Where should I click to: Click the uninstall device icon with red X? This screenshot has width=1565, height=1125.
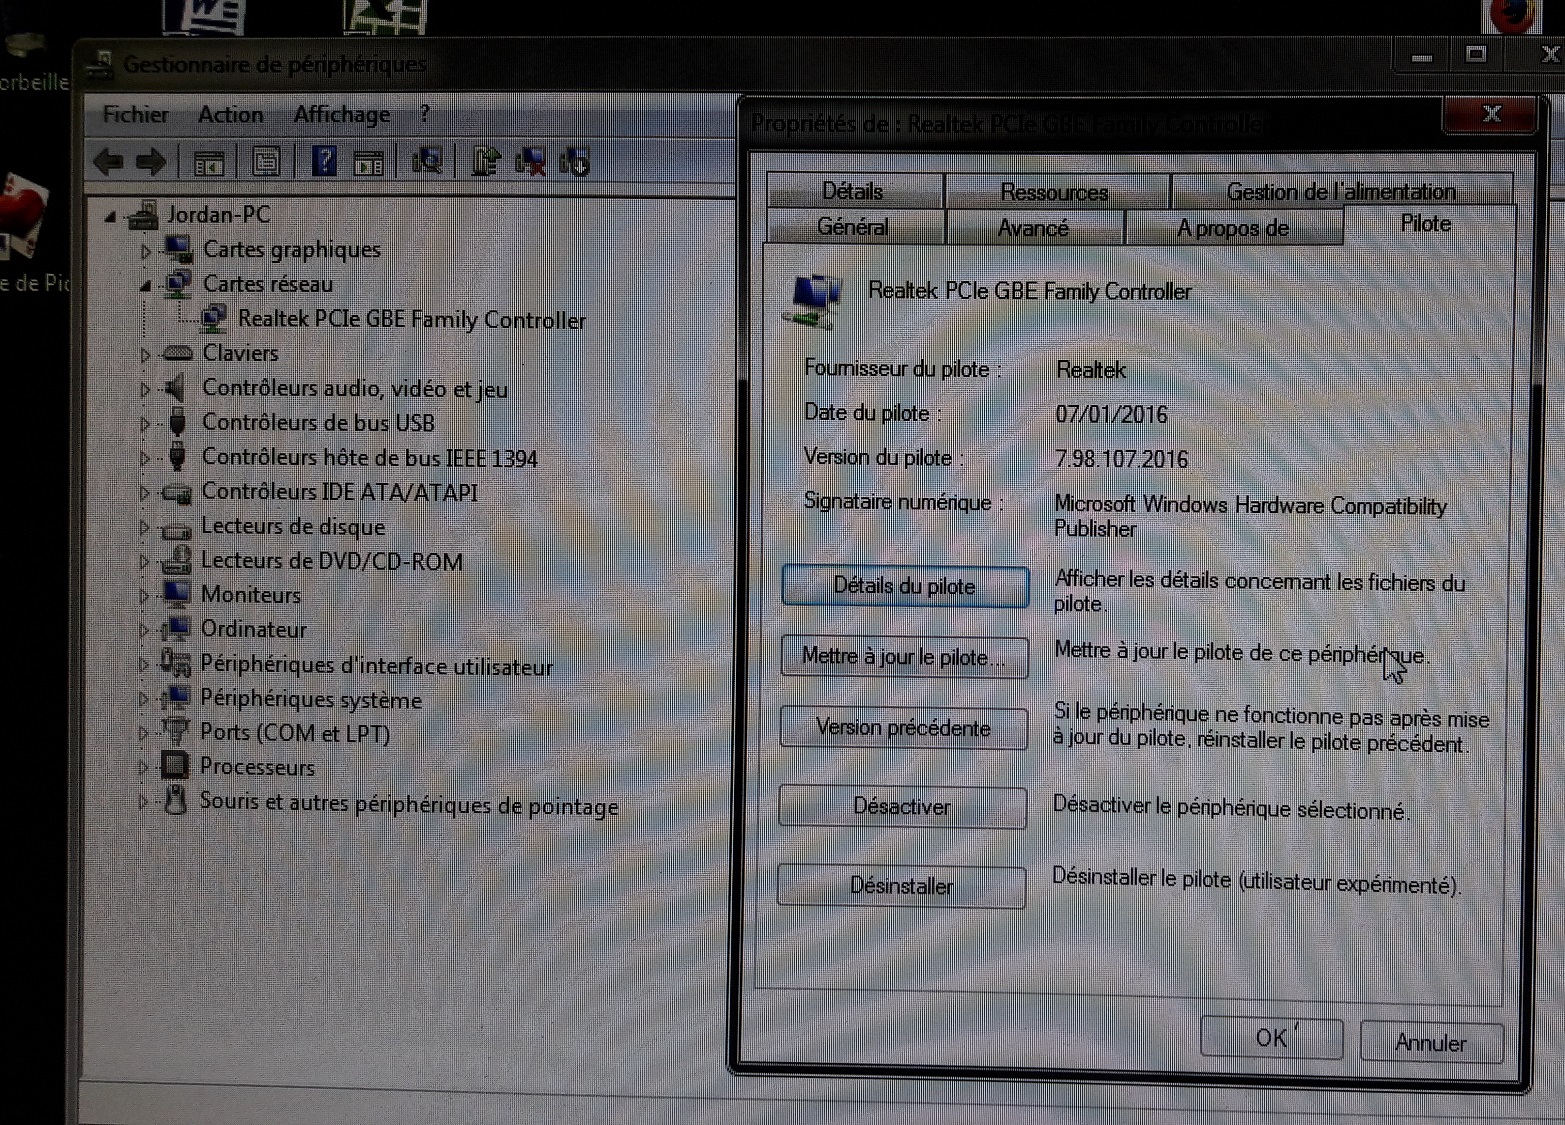point(530,162)
